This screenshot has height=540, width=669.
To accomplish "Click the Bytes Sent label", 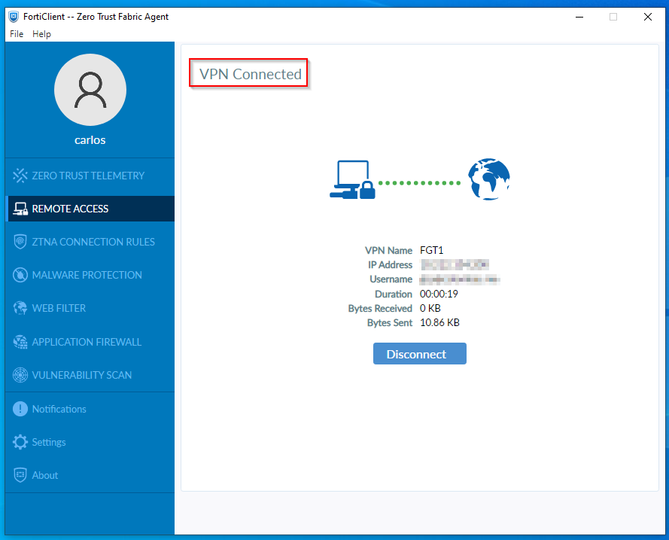I will click(x=390, y=322).
